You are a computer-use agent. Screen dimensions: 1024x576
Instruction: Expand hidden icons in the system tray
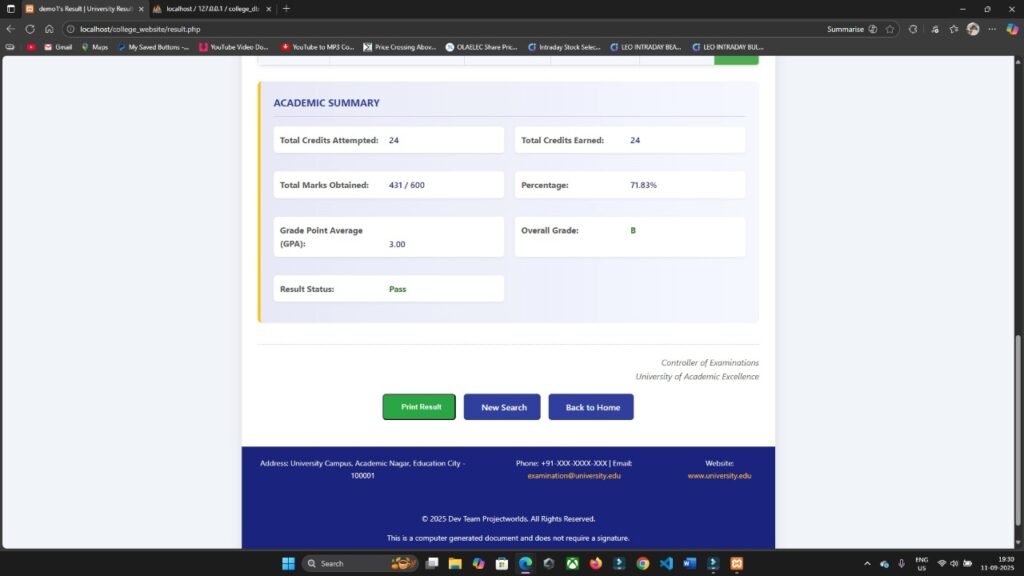pyautogui.click(x=866, y=561)
